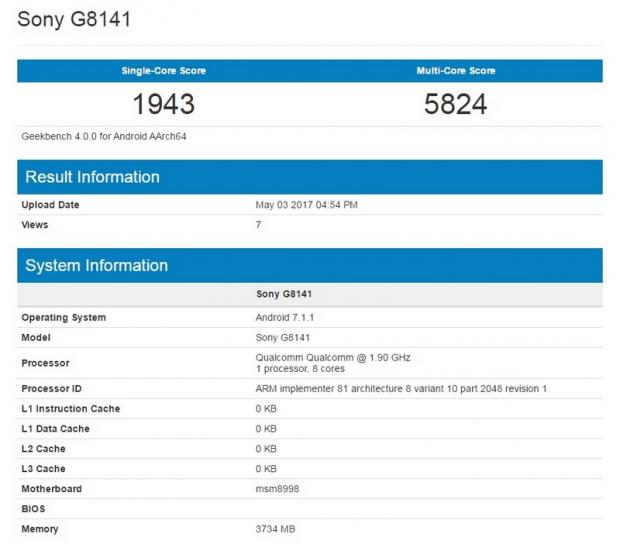Screen dimensions: 620x551
Task: Click the Views row label
Action: (35, 225)
